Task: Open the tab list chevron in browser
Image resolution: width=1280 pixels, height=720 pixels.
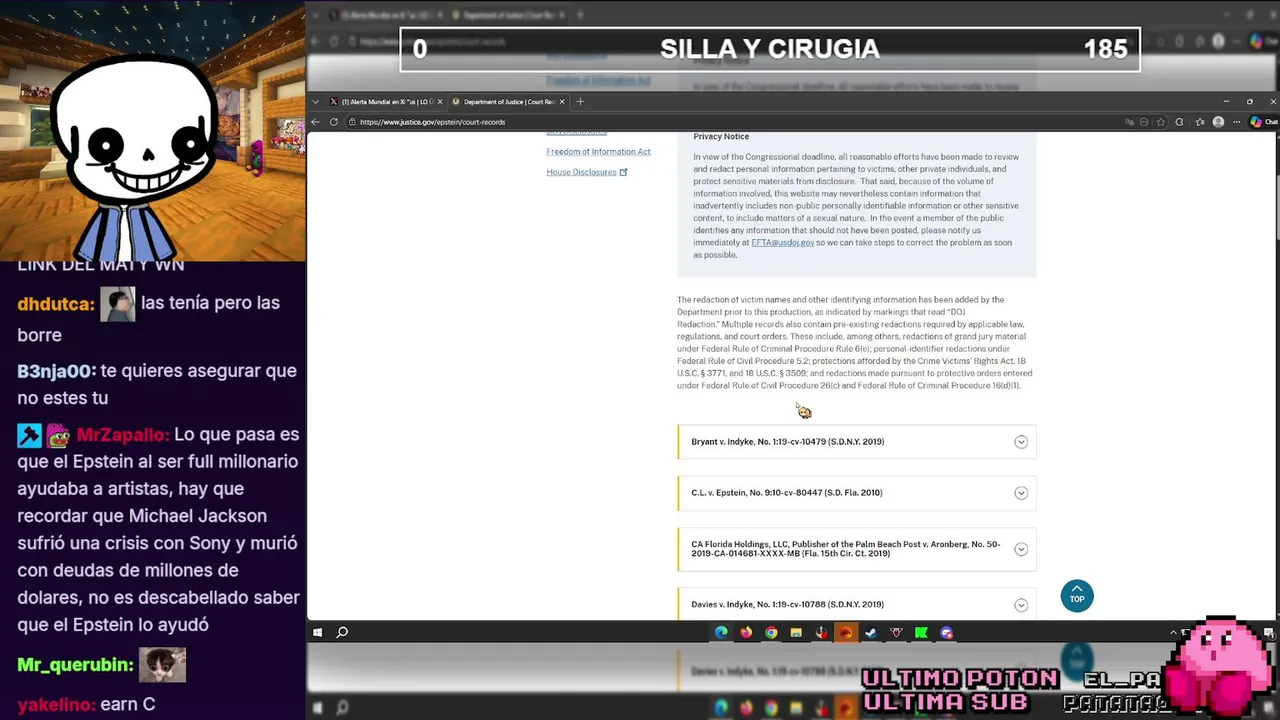Action: [316, 102]
